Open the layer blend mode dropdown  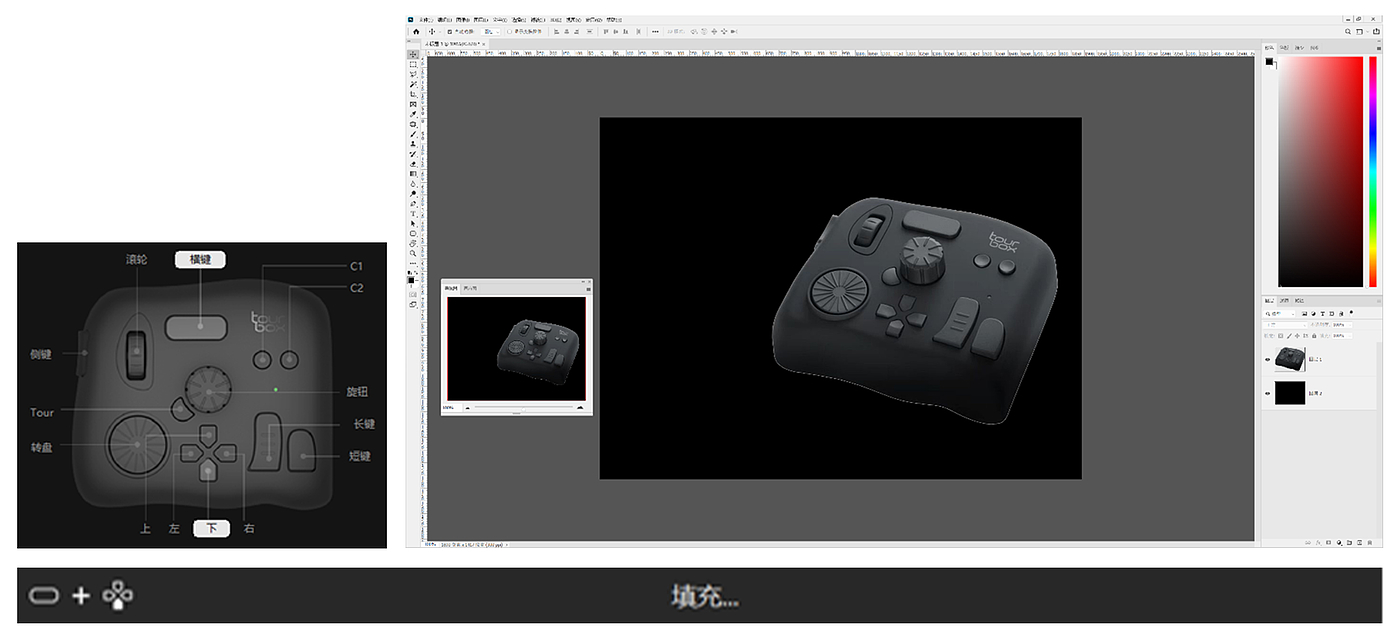[x=1285, y=325]
